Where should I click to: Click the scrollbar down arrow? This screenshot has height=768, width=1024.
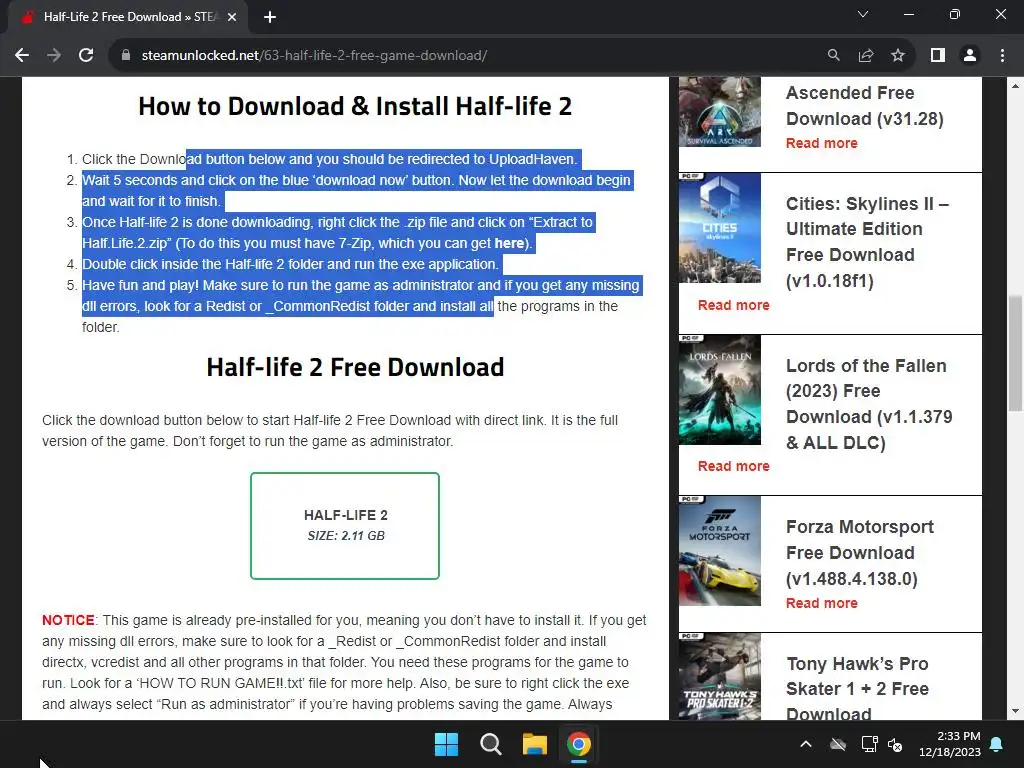click(1015, 711)
